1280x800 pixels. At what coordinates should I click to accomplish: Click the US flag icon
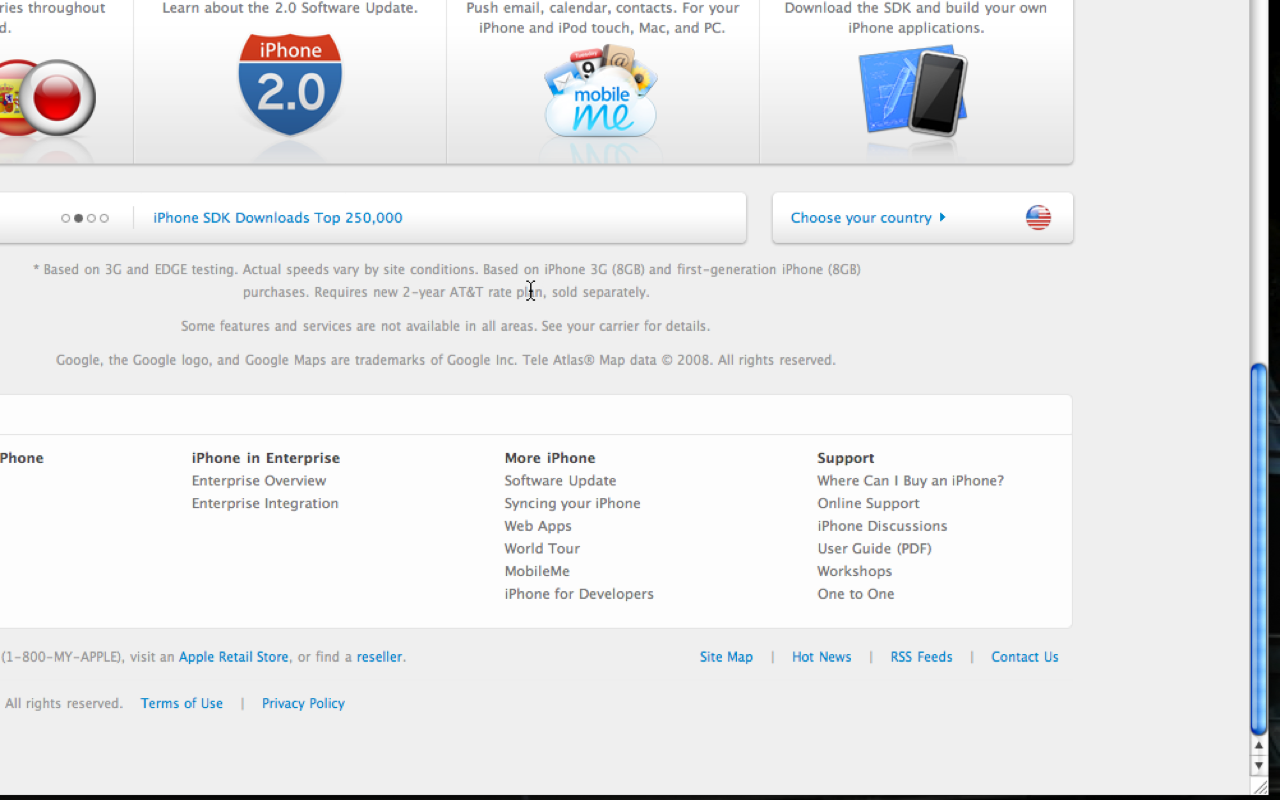pyautogui.click(x=1038, y=218)
